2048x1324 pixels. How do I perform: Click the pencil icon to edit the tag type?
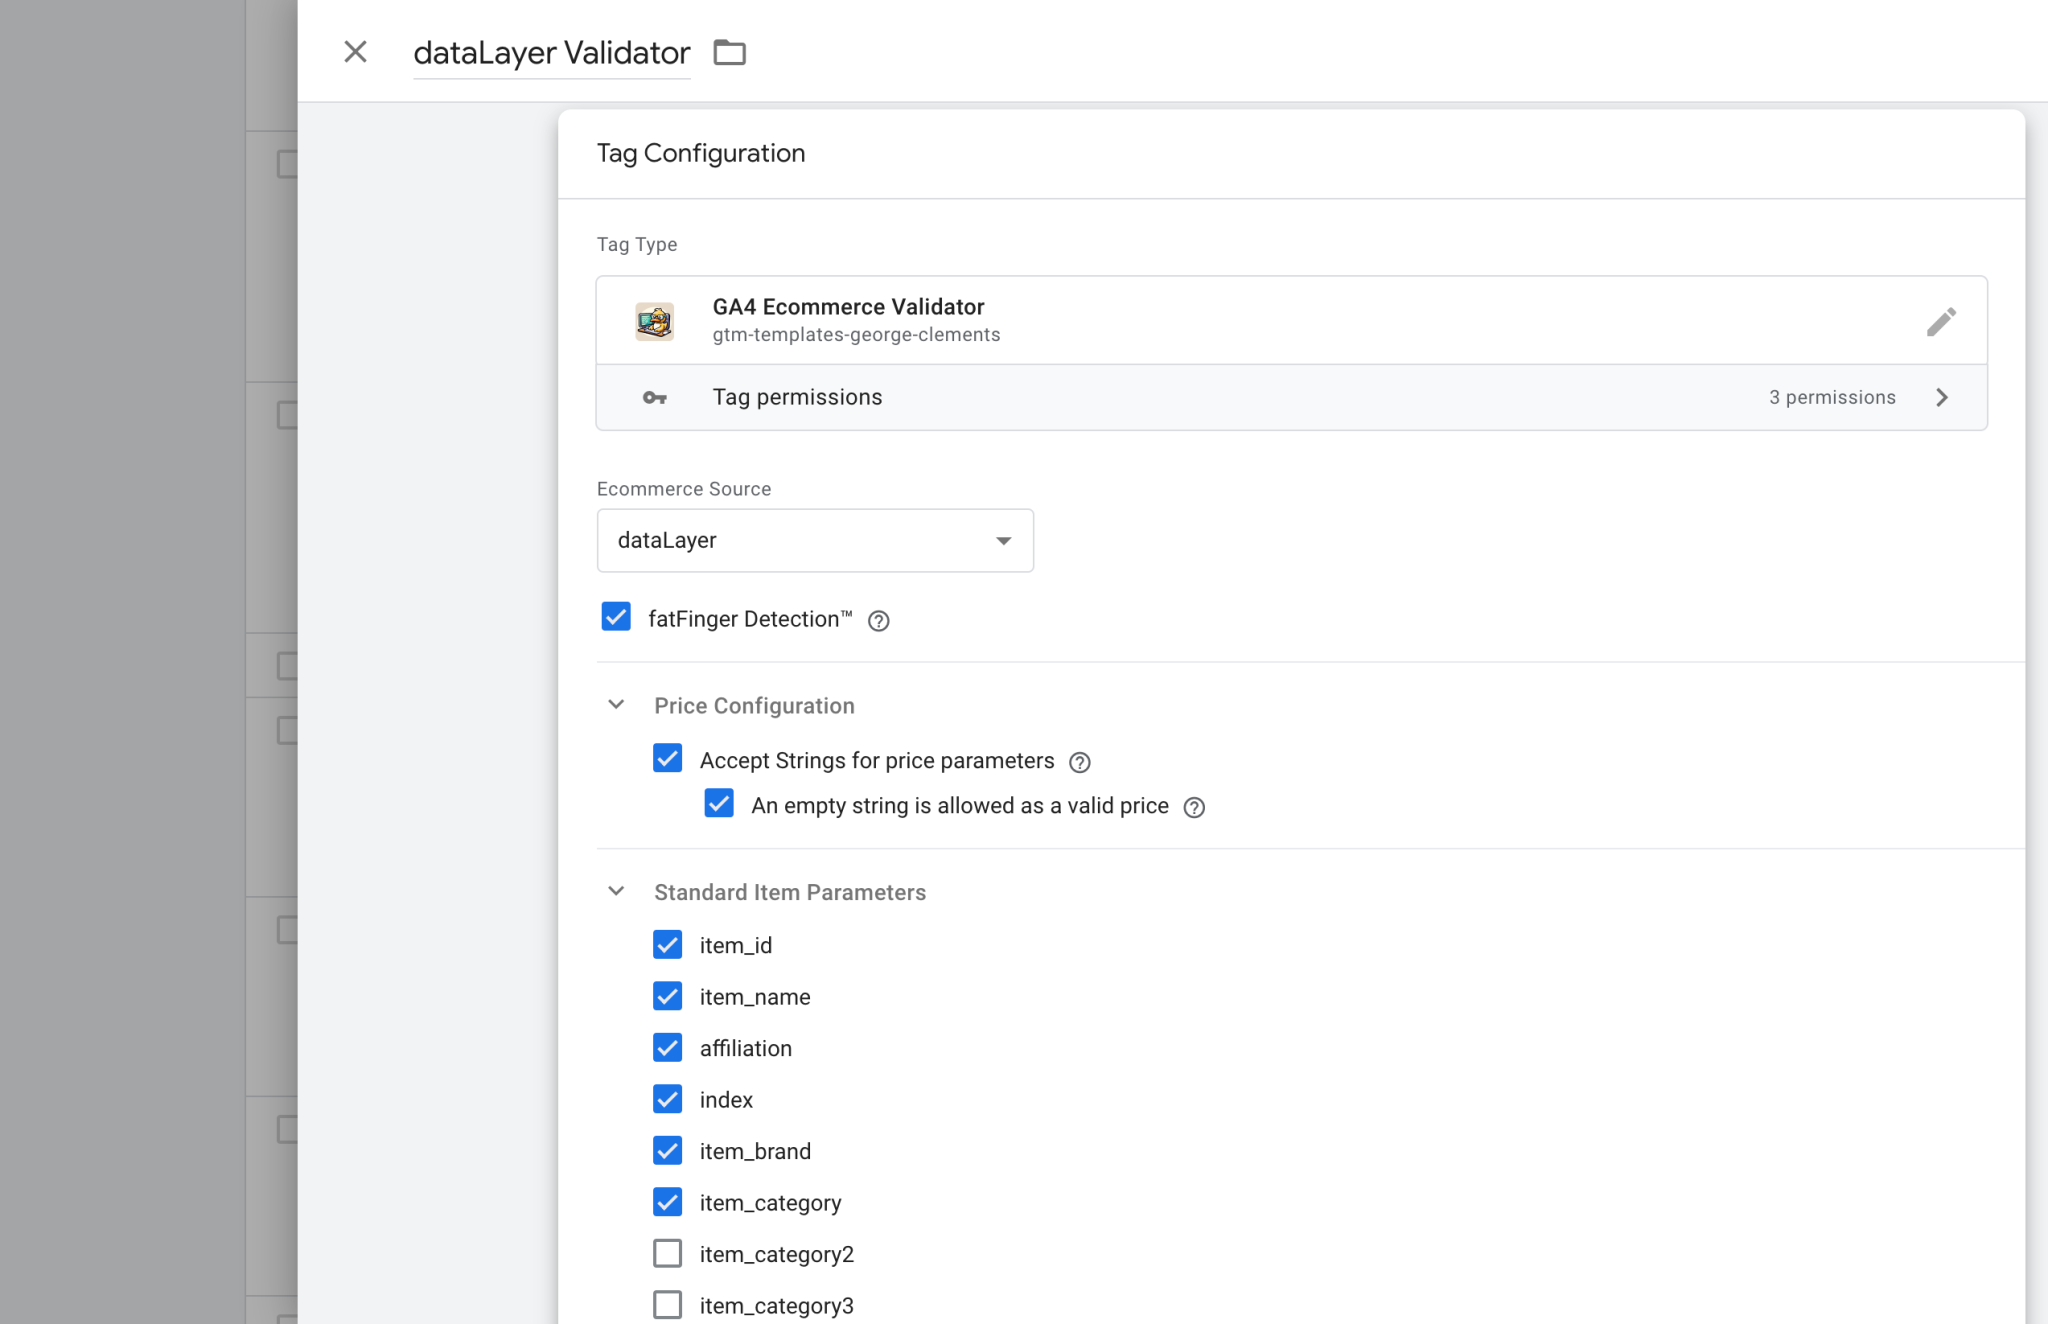(x=1941, y=321)
